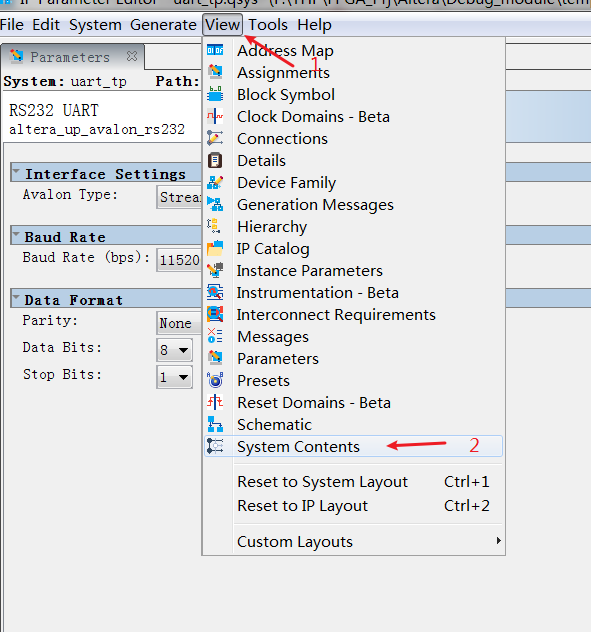
Task: Click the Clock Domains waveform icon
Action: coord(215,116)
